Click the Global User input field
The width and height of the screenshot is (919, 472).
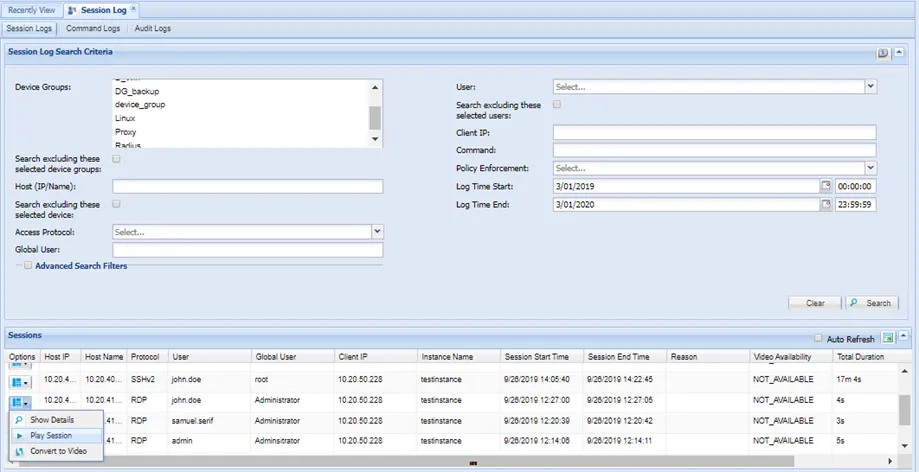click(247, 250)
